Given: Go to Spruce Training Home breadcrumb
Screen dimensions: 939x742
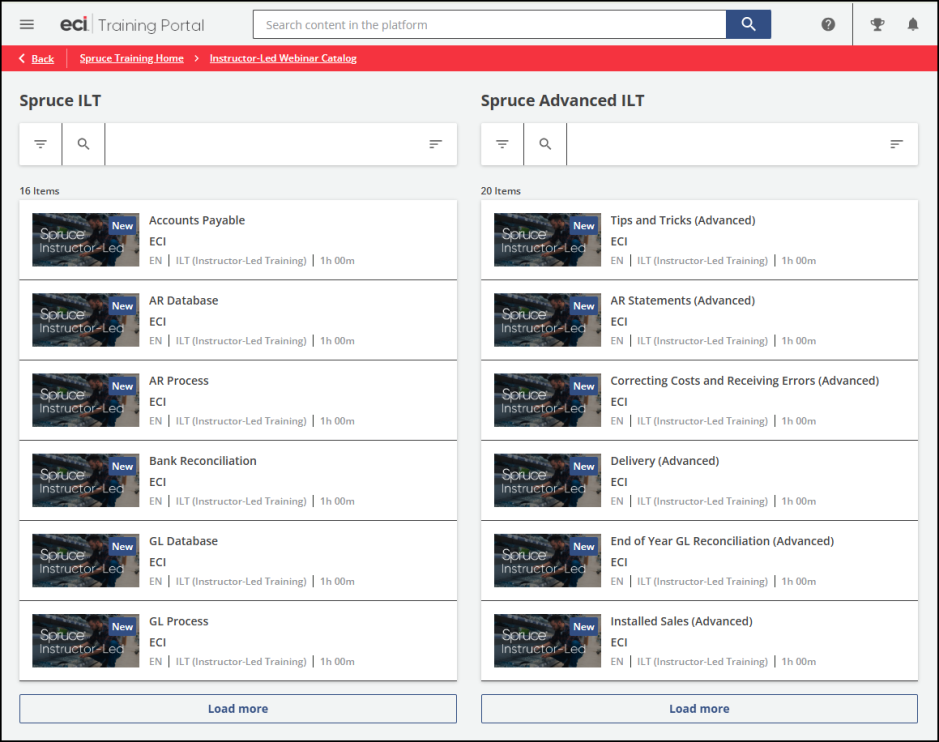Looking at the screenshot, I should point(131,58).
